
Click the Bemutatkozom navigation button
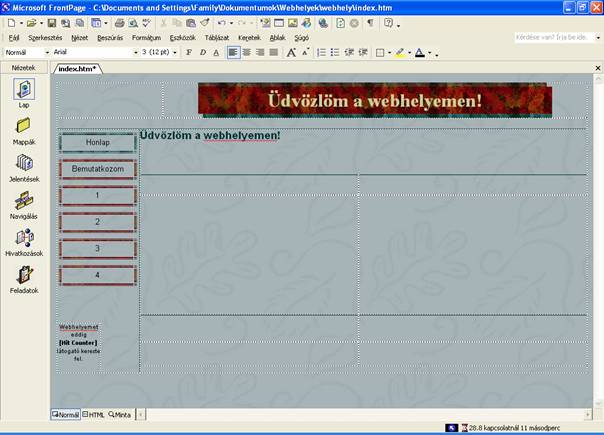click(97, 169)
